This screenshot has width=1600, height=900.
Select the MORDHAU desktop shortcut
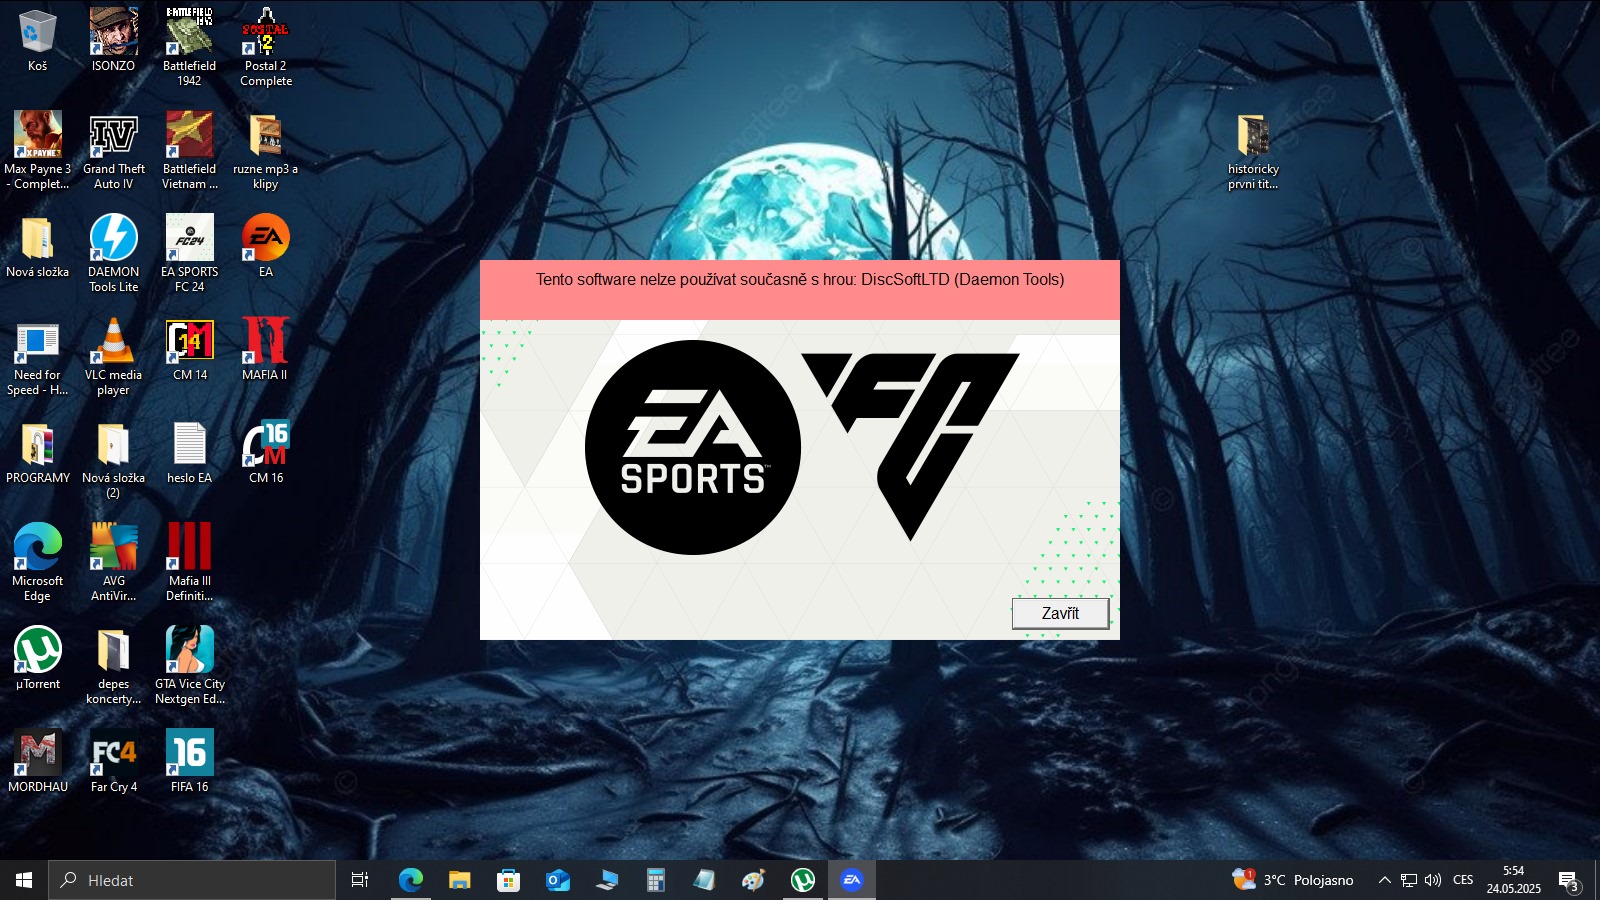pyautogui.click(x=37, y=762)
